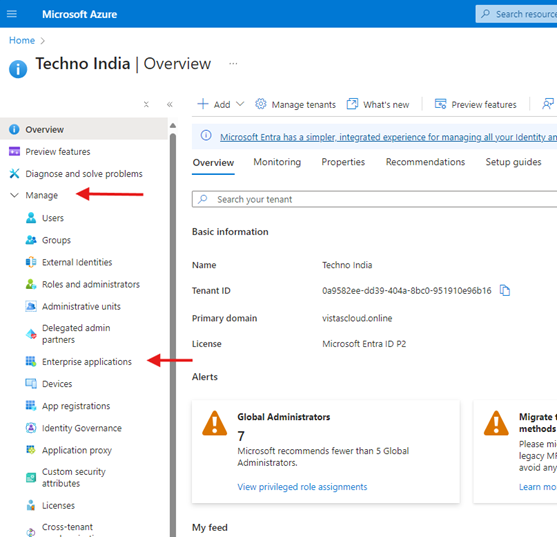Click the Groups people icon
557x537 pixels.
point(31,240)
